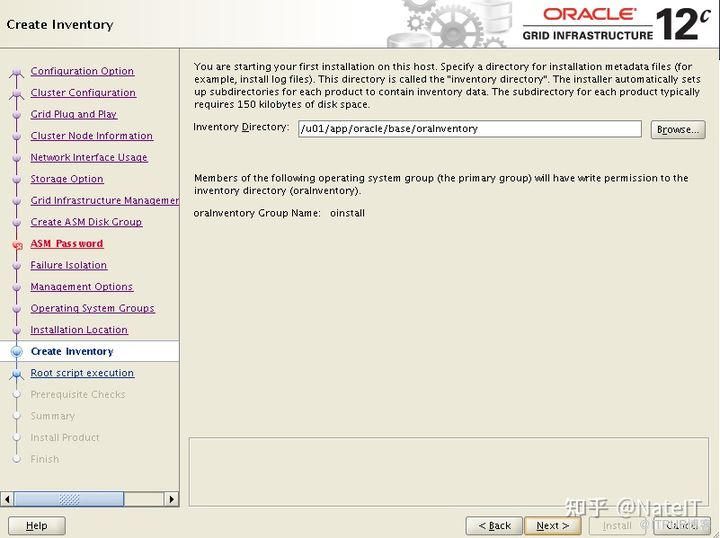Open the ASM Password step
Screen dimensions: 720x538
[67, 244]
